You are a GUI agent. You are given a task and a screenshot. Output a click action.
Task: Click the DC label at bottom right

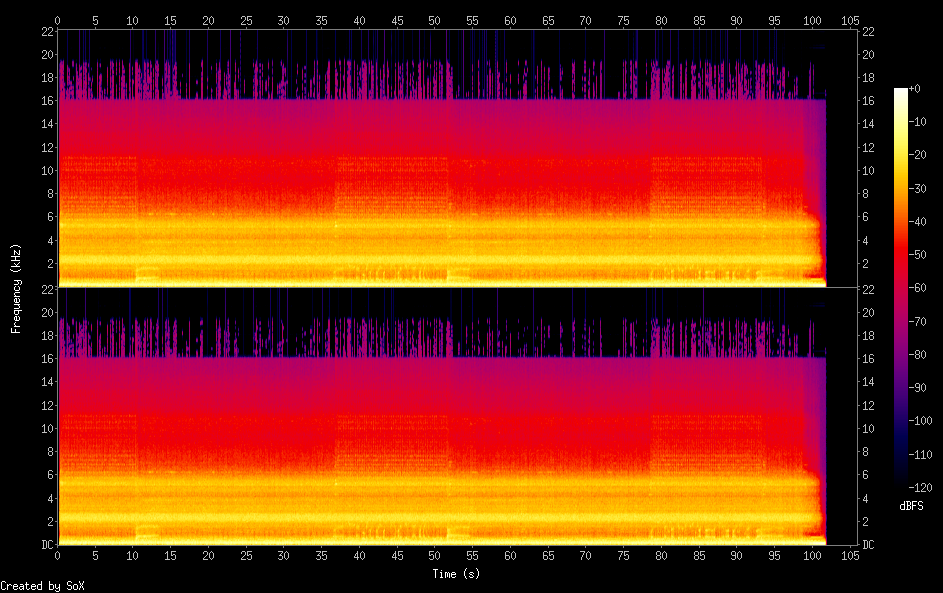tap(870, 545)
